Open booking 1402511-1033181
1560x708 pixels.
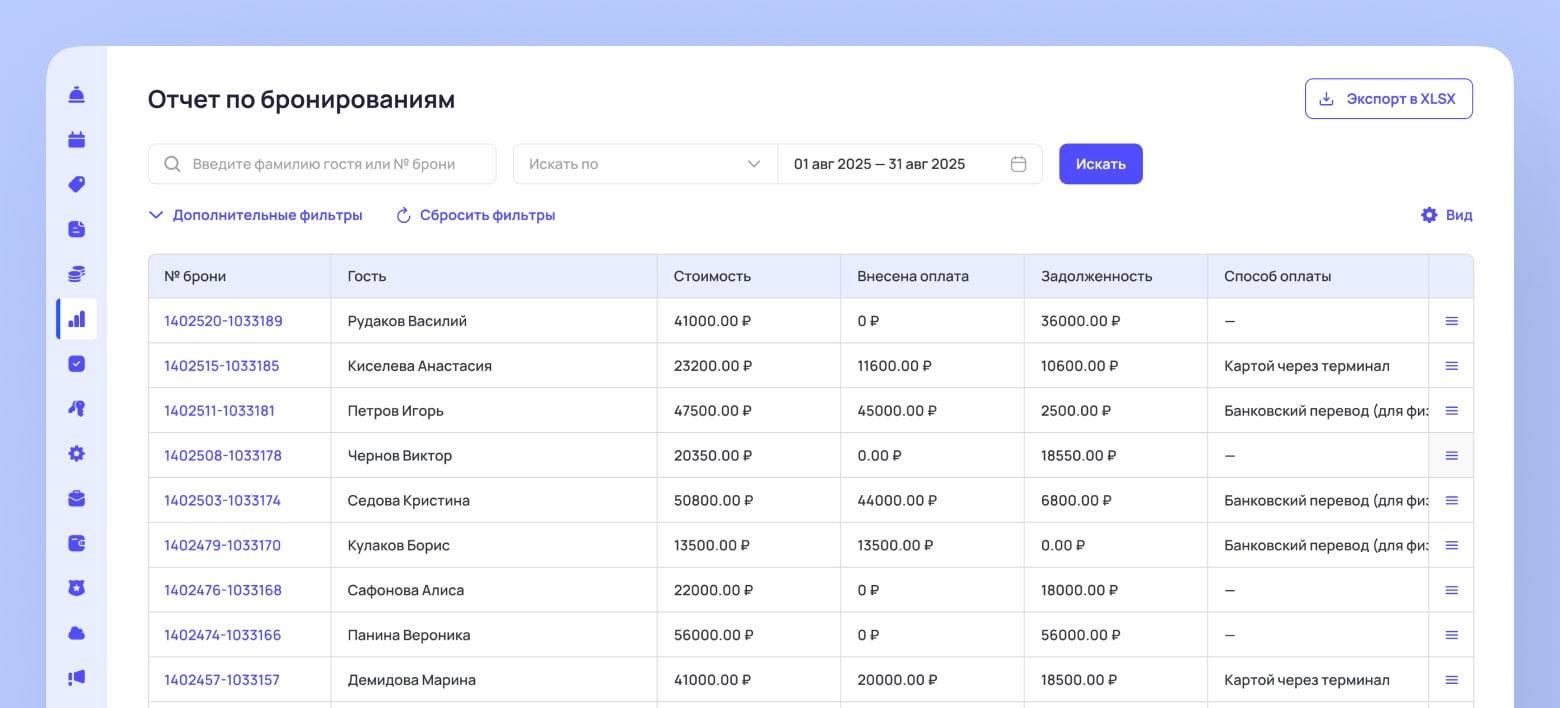(219, 411)
